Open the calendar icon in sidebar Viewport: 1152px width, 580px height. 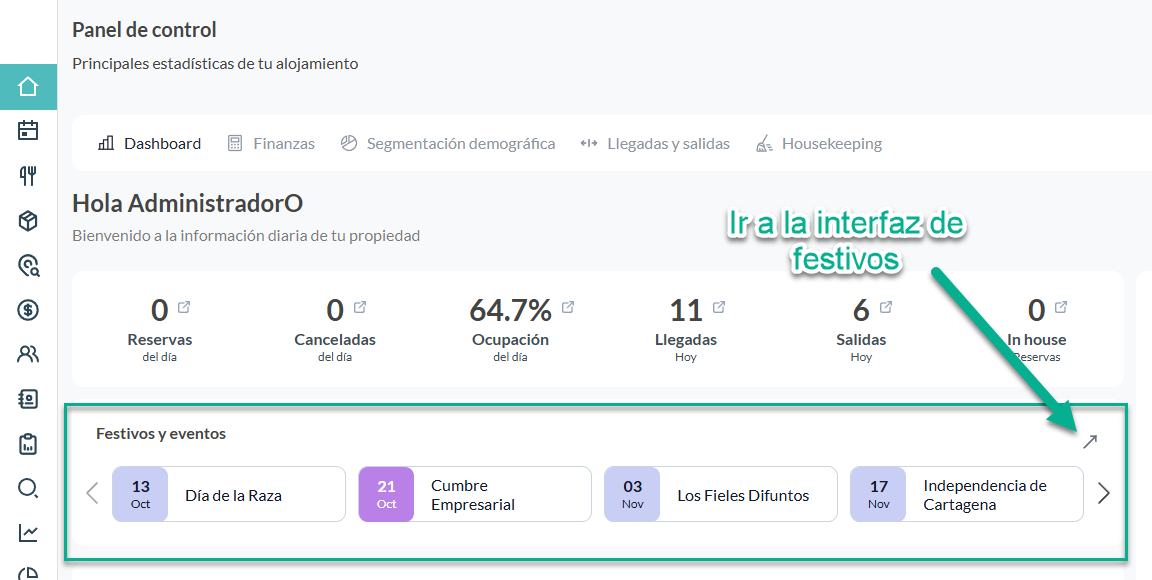click(x=28, y=130)
